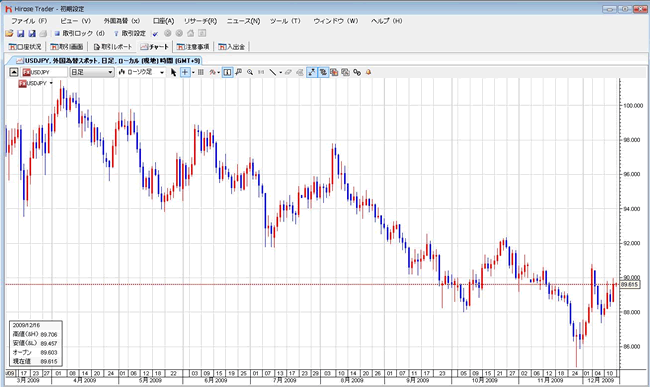
Task: Open the リサーチ(R) menu
Action: coord(200,21)
